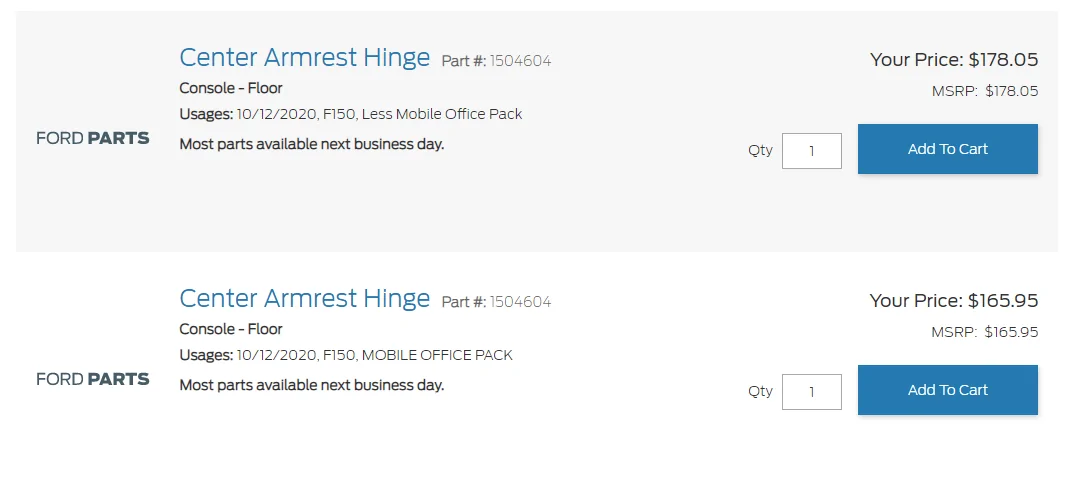Select part number 1504604 on the $178.05 listing
Viewport: 1071px width, 485px height.
pos(520,61)
